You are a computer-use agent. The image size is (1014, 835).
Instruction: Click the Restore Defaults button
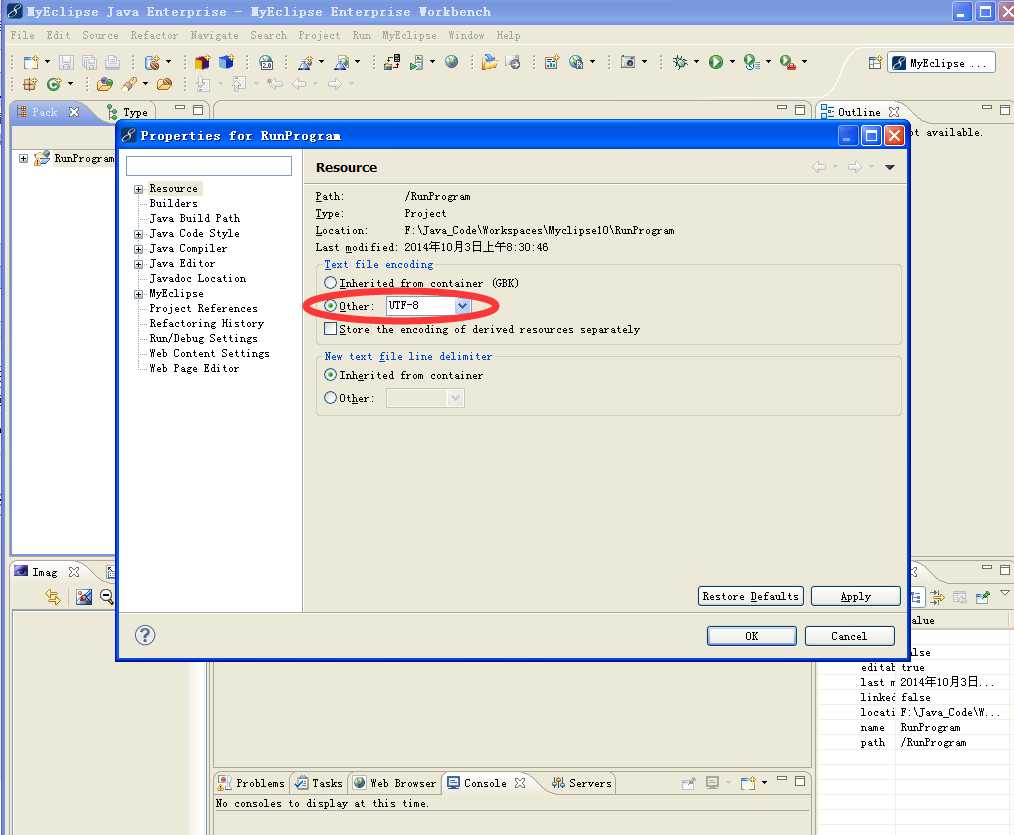click(x=750, y=596)
